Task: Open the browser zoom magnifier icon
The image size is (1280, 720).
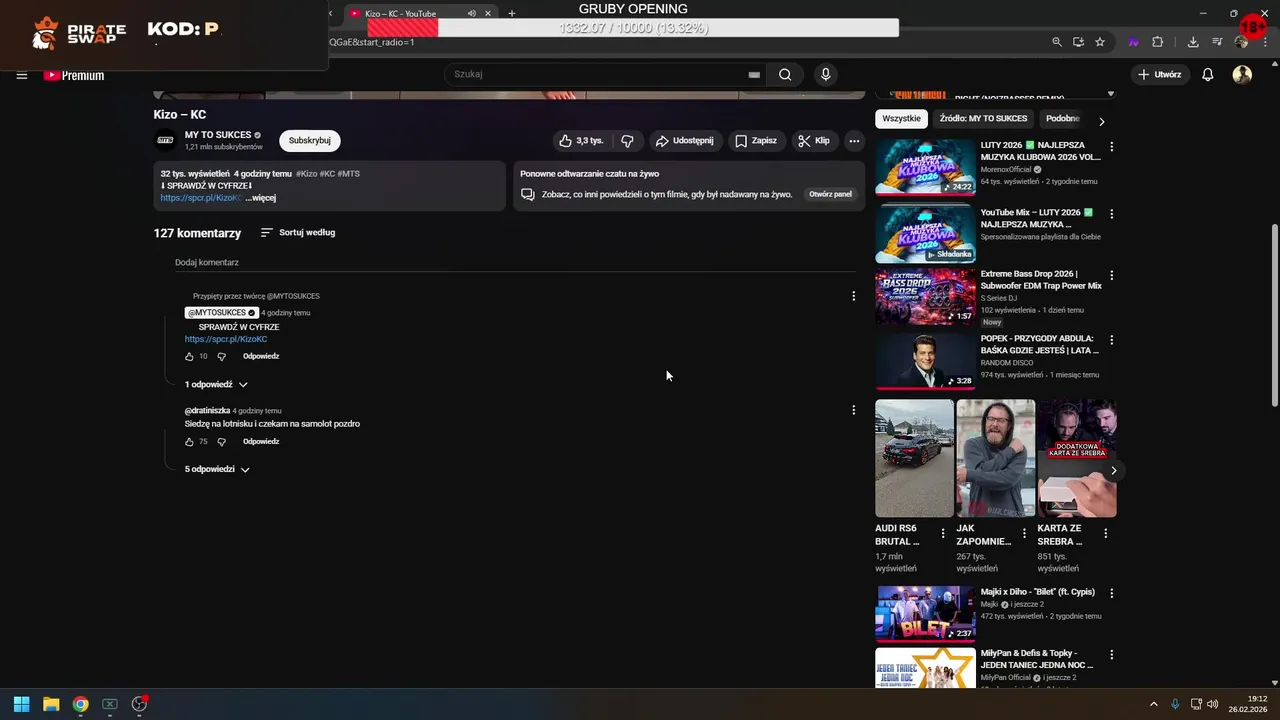Action: coord(1057,42)
